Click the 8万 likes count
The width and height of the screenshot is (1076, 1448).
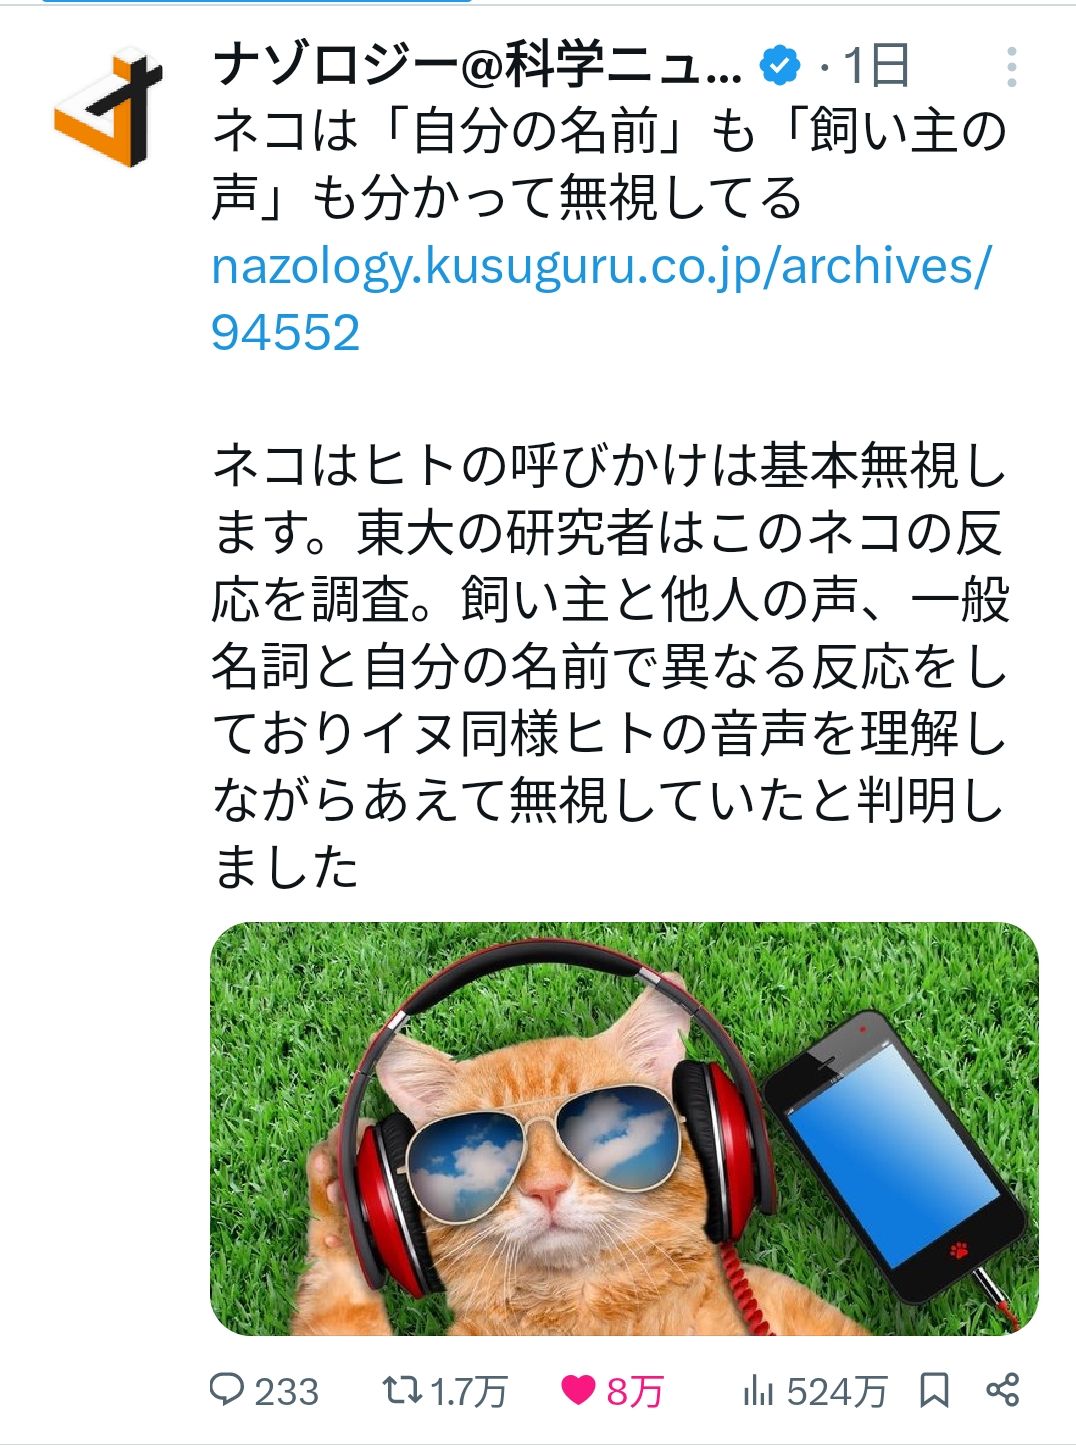pyautogui.click(x=635, y=1391)
